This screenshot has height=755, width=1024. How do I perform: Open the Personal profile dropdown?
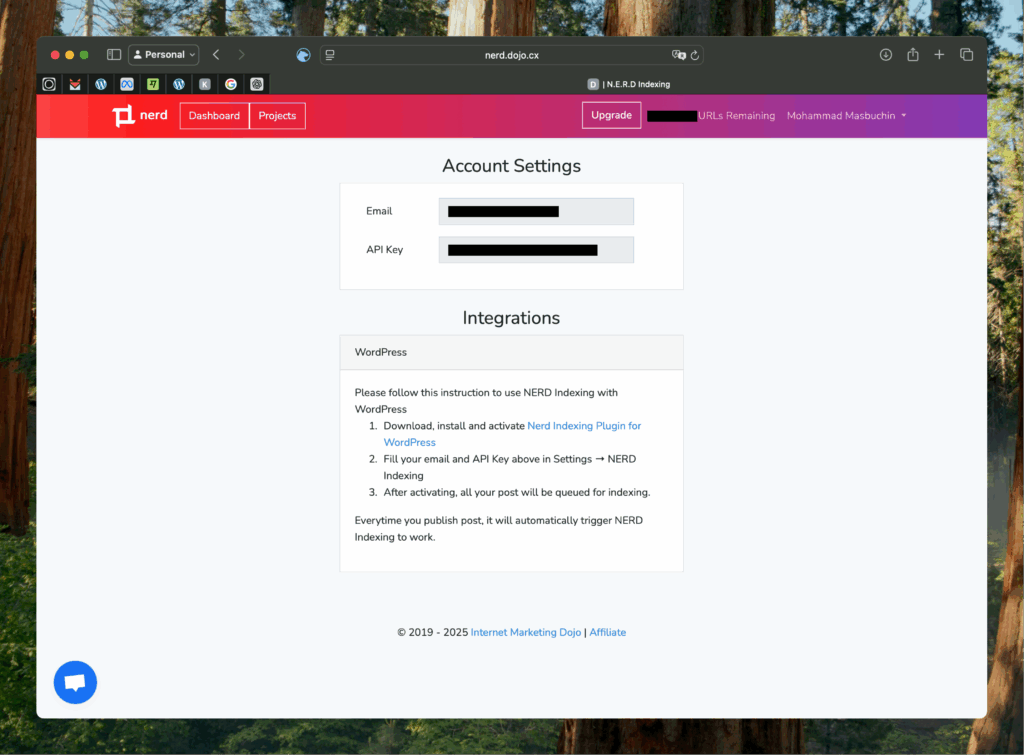pos(164,55)
